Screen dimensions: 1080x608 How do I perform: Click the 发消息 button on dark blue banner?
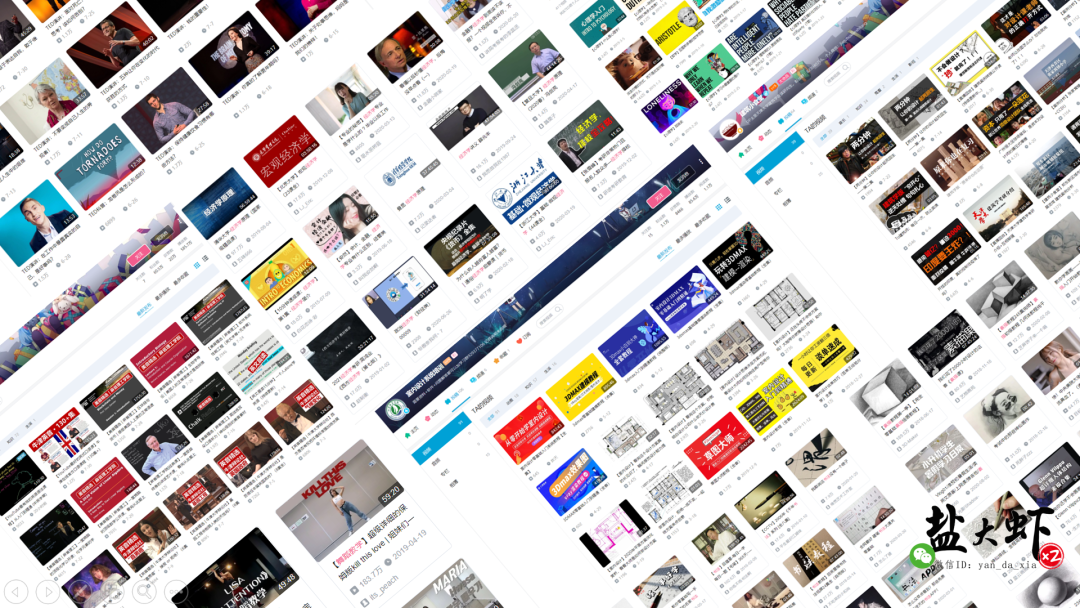pos(682,176)
